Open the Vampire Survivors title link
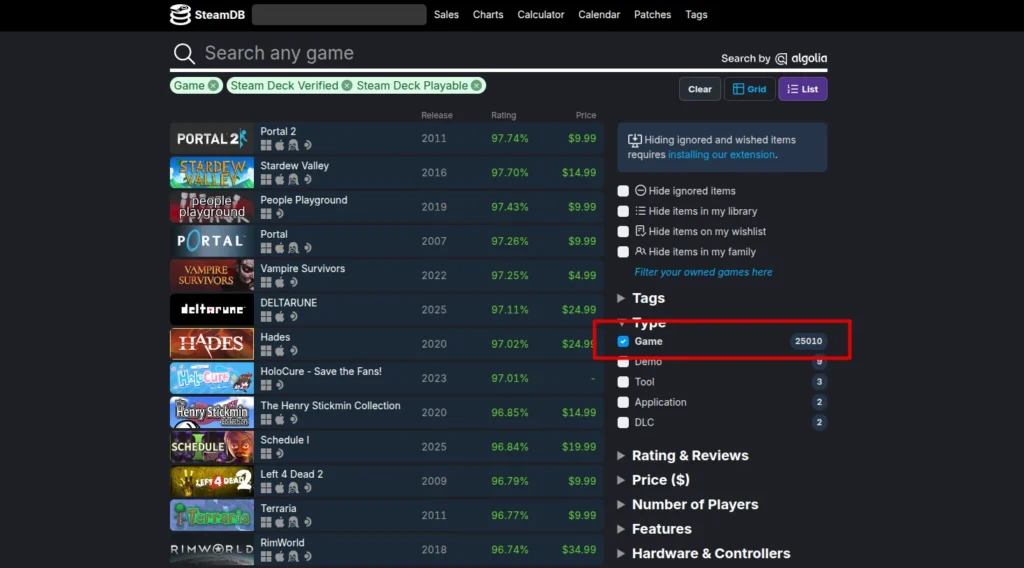Screen dimensions: 1024x568 point(302,268)
